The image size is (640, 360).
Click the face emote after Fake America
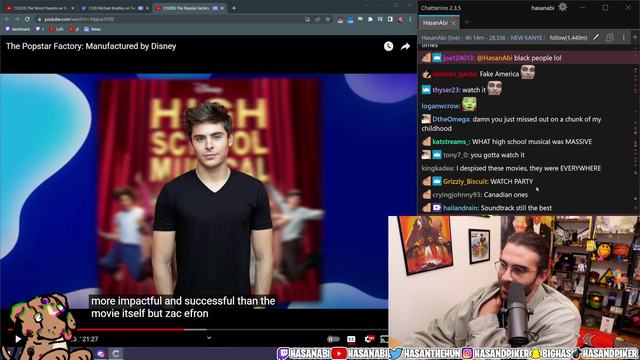527,72
